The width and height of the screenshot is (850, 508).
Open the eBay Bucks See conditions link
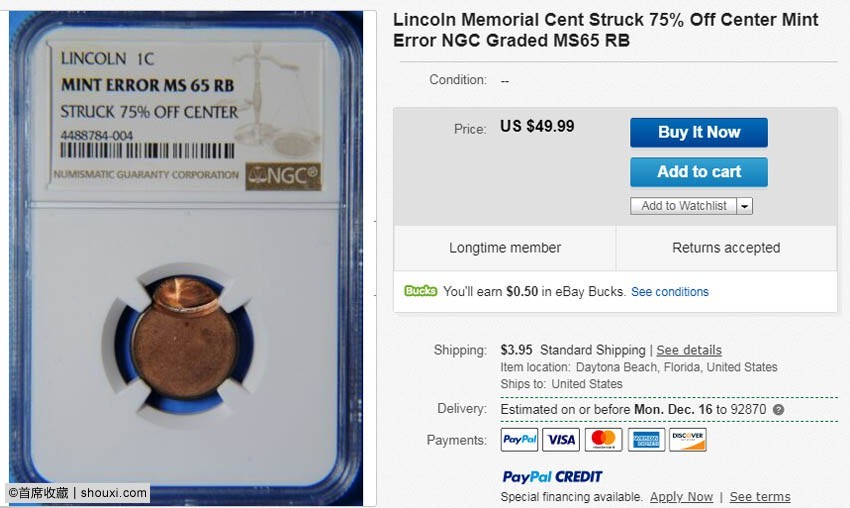(669, 292)
